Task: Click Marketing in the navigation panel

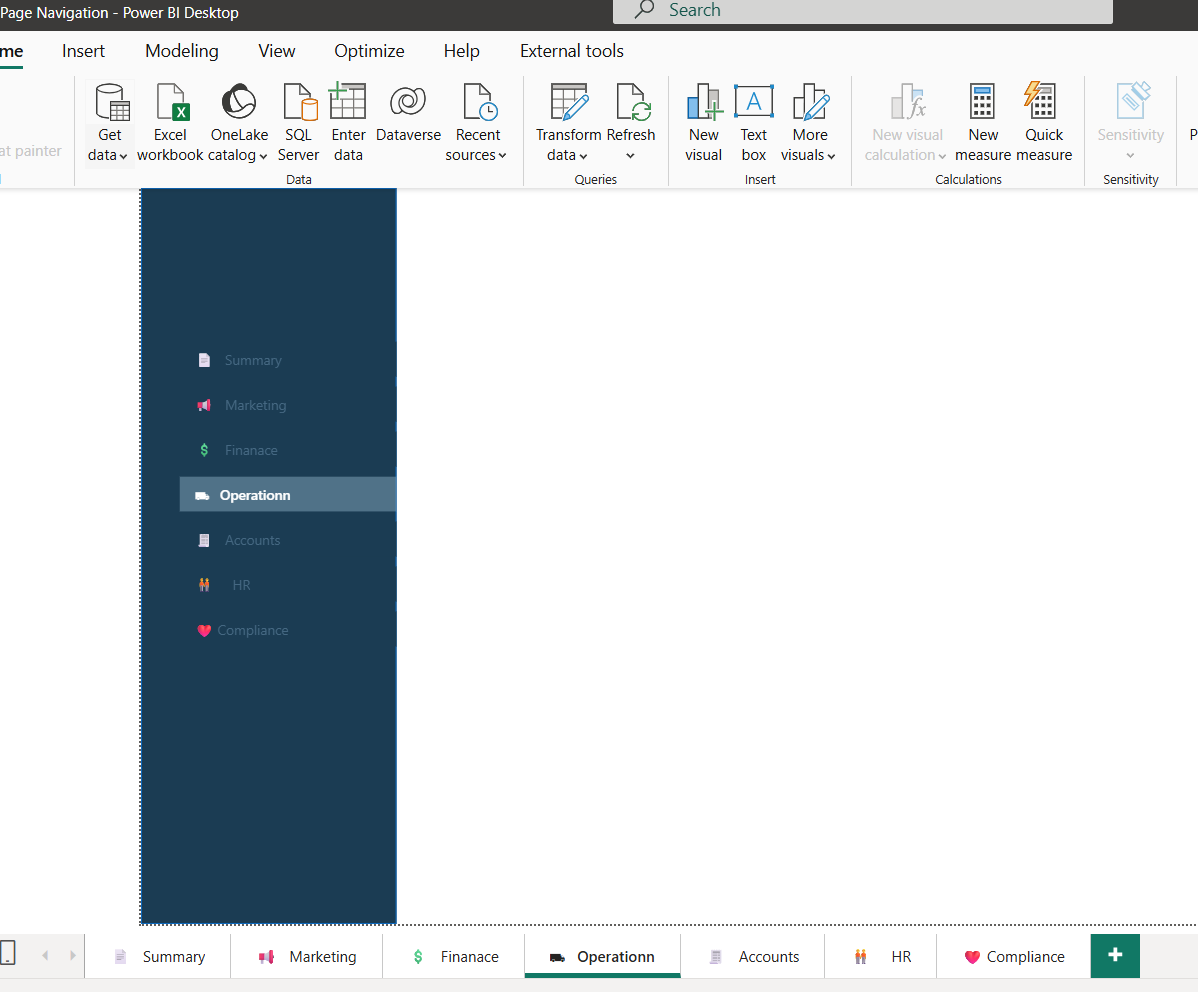Action: tap(255, 405)
